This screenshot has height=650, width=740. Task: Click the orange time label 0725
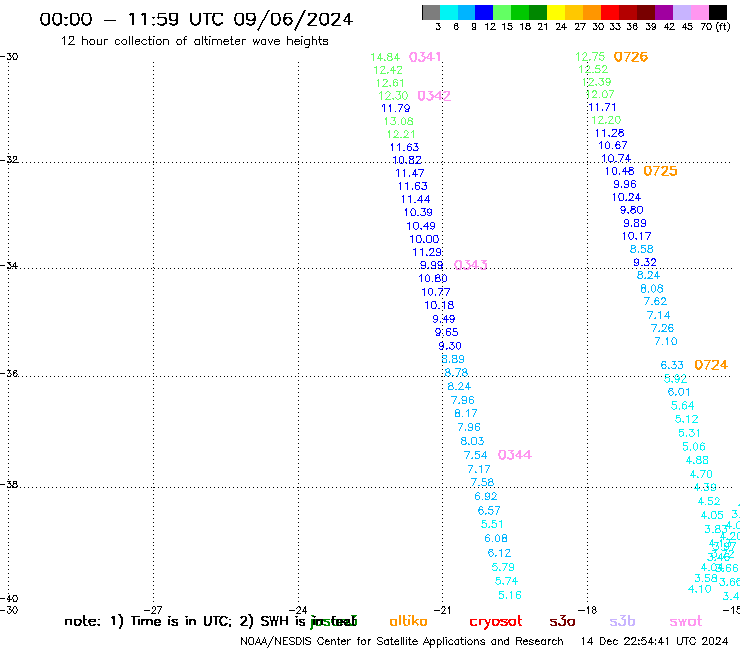click(661, 171)
